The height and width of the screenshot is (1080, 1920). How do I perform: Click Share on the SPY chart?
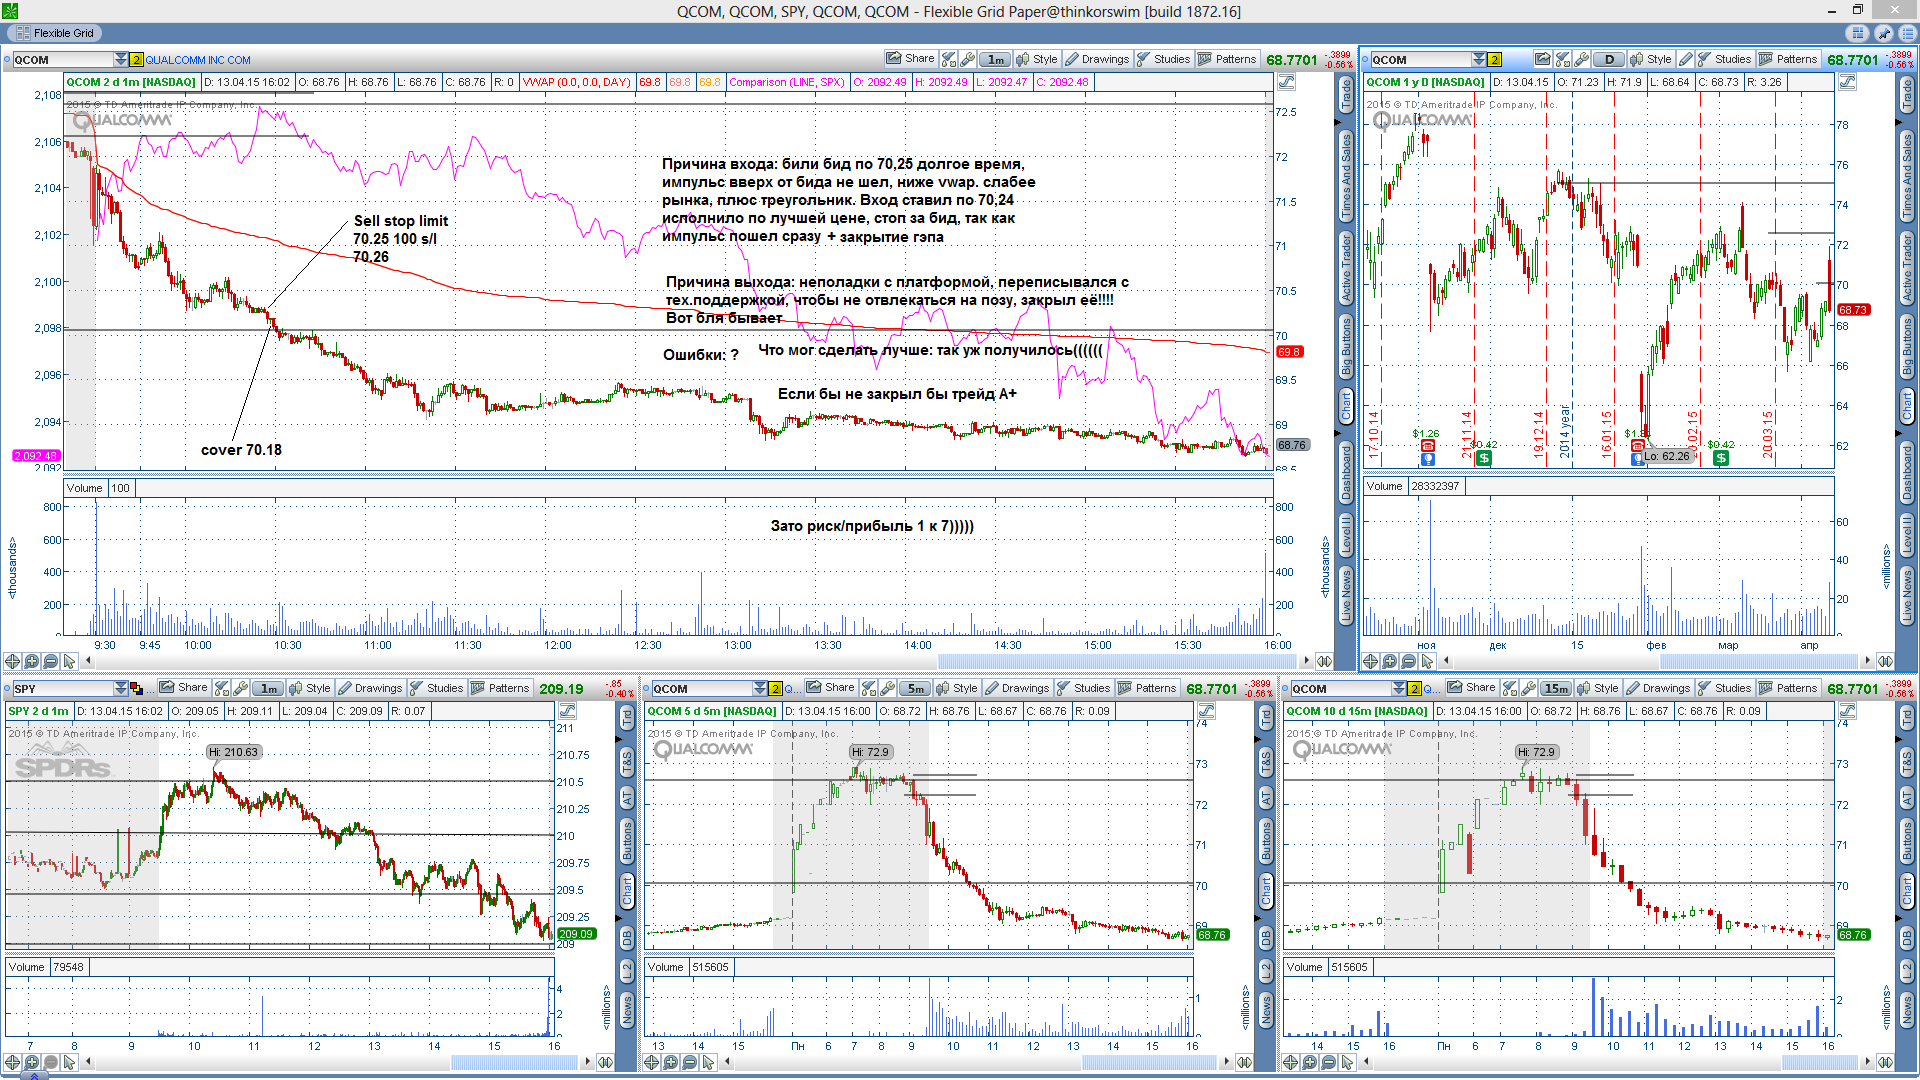184,688
